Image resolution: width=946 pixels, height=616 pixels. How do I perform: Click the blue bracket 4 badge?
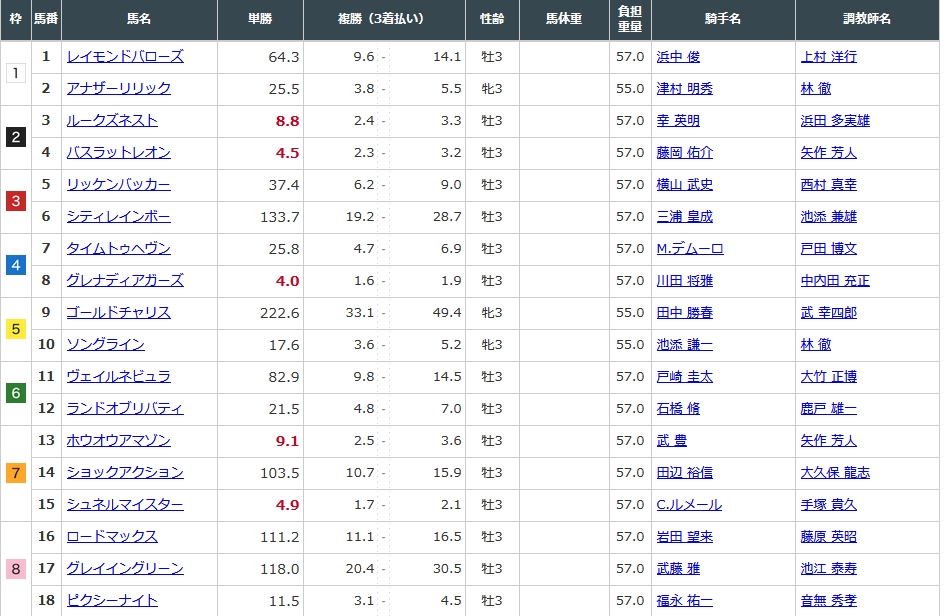[x=15, y=265]
